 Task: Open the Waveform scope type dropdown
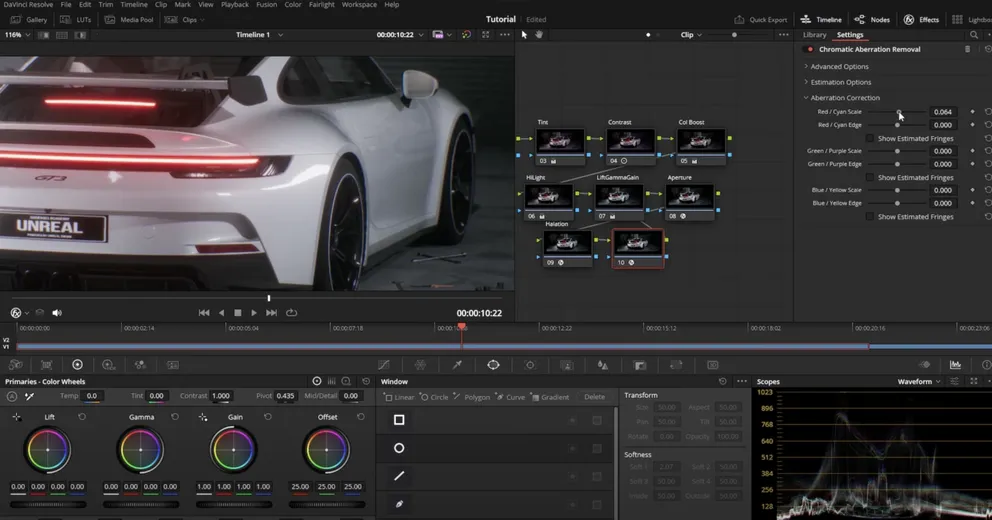(919, 381)
